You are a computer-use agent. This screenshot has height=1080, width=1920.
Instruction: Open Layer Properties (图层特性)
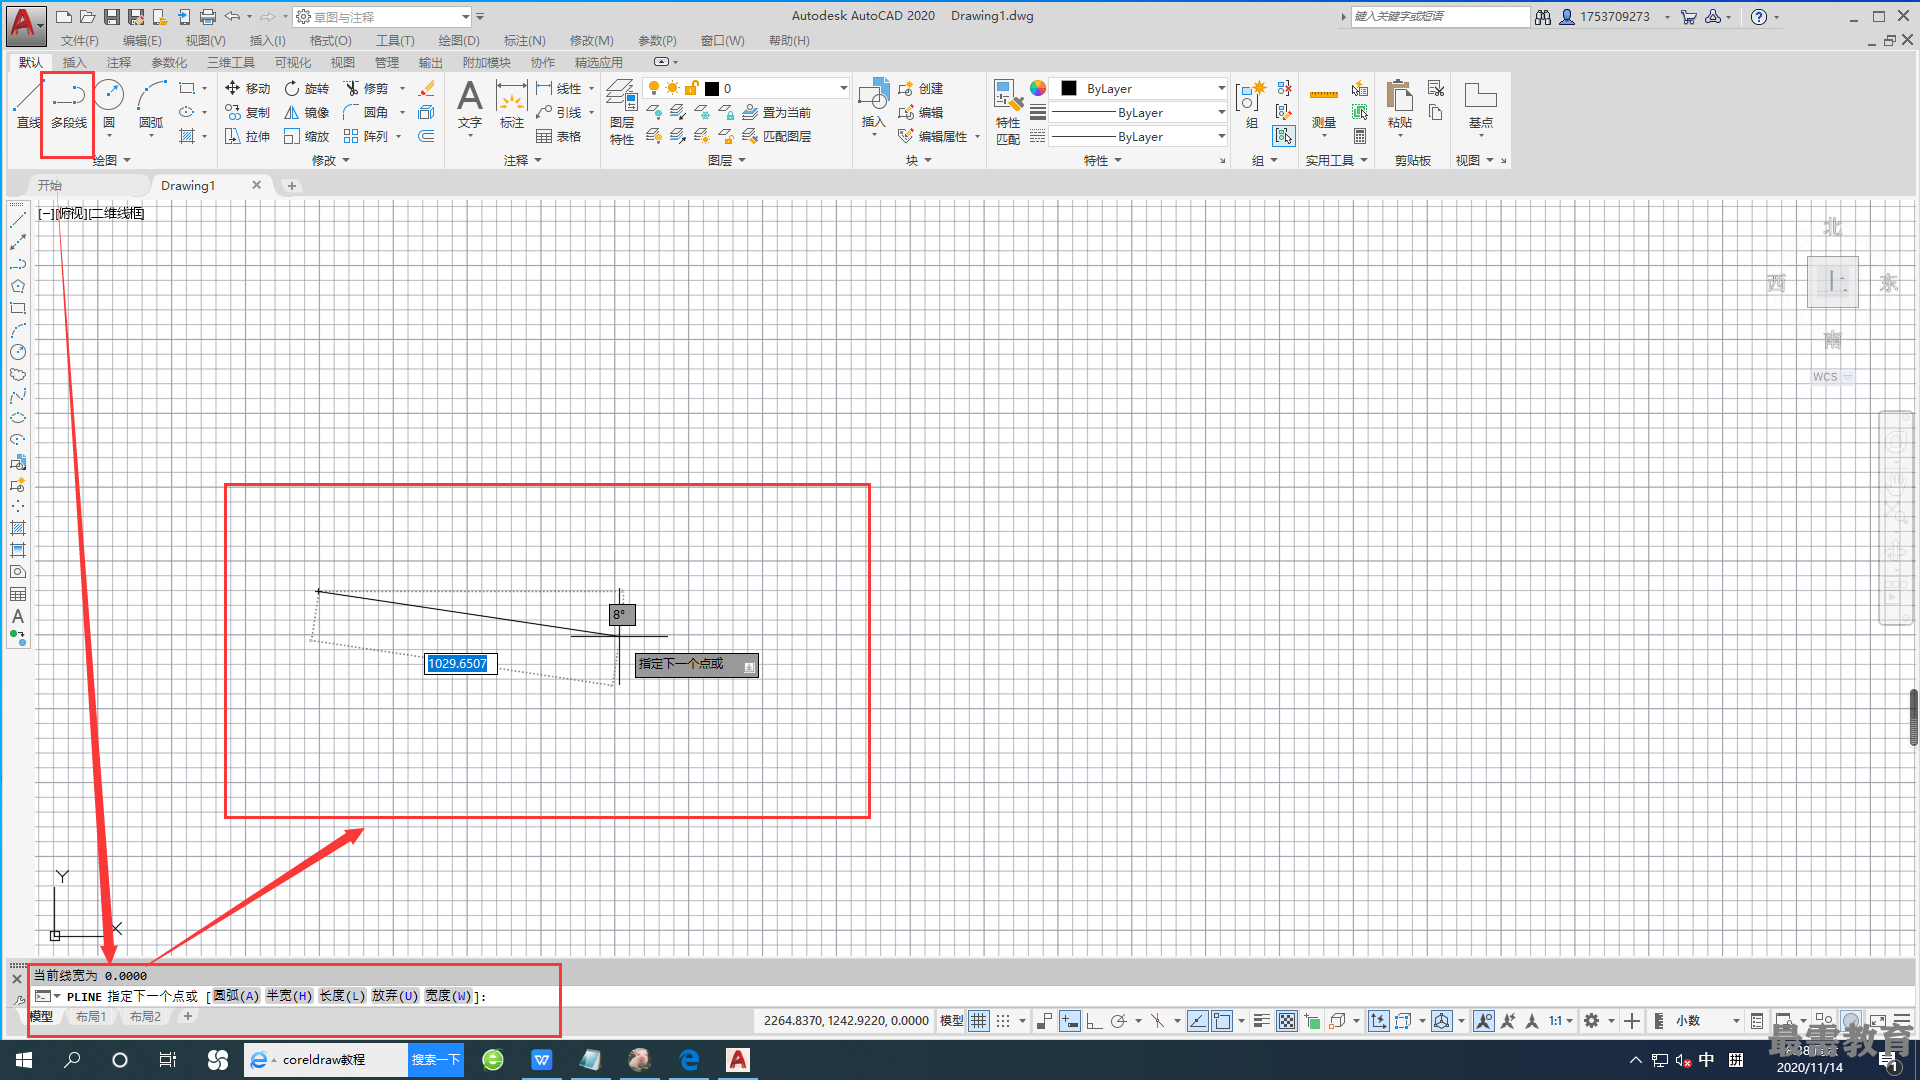point(622,112)
